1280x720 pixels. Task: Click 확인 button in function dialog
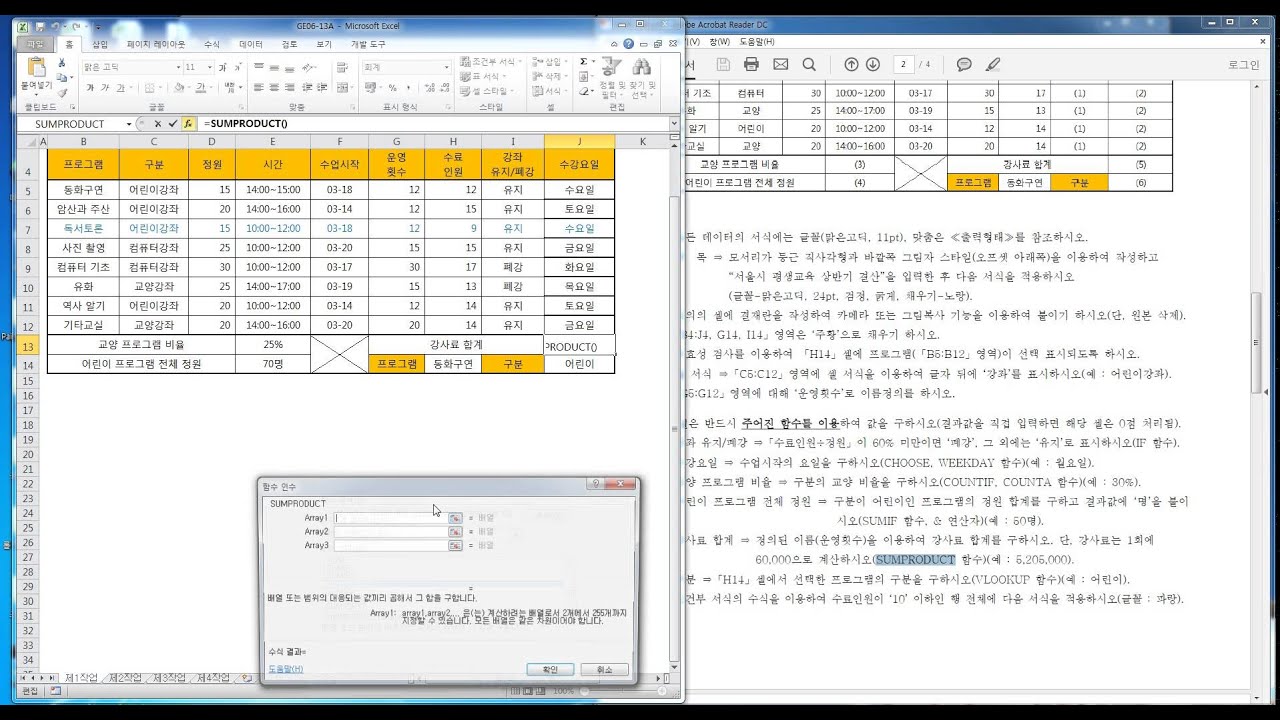pyautogui.click(x=551, y=669)
